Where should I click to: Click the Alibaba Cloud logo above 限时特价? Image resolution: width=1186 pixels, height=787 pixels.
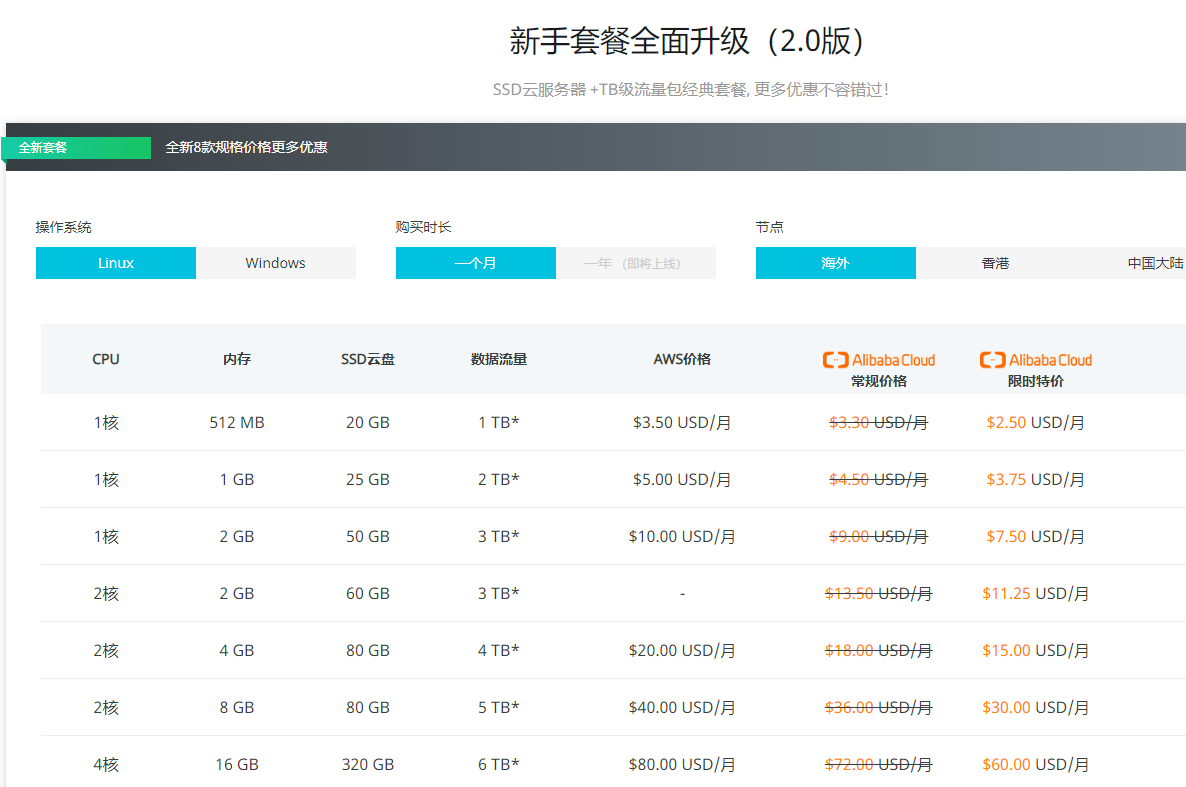(1035, 360)
